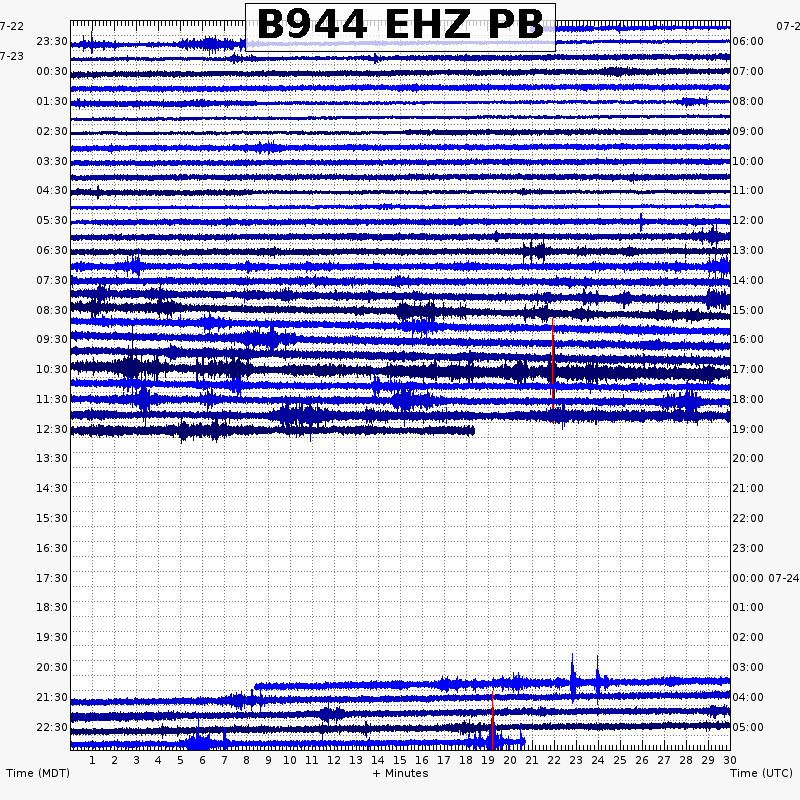Select the minute tick label 15
This screenshot has height=800, width=800.
400,761
